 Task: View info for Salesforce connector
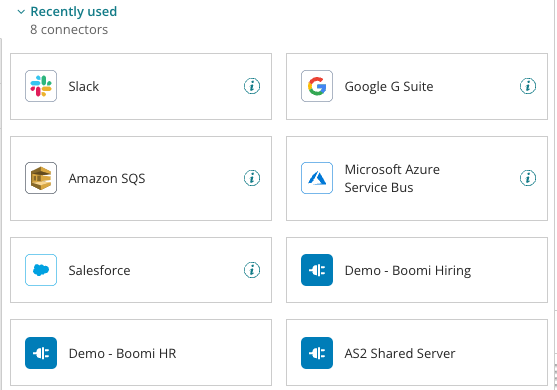(252, 270)
